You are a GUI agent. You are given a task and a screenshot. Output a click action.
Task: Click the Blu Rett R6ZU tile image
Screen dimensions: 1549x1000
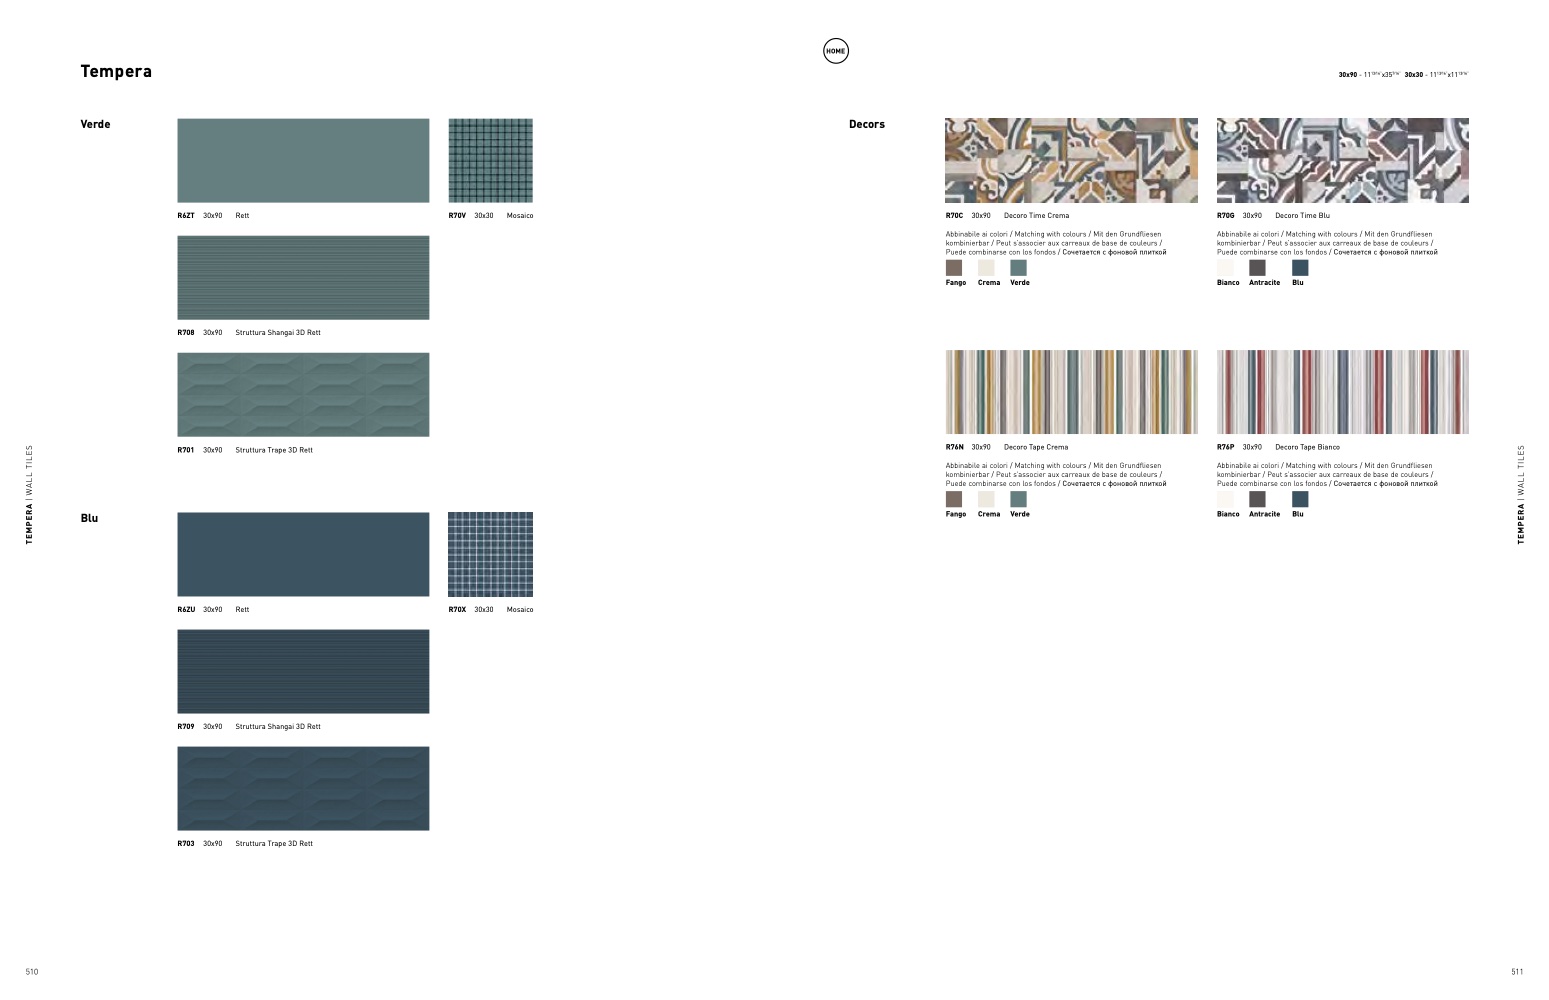pyautogui.click(x=303, y=554)
